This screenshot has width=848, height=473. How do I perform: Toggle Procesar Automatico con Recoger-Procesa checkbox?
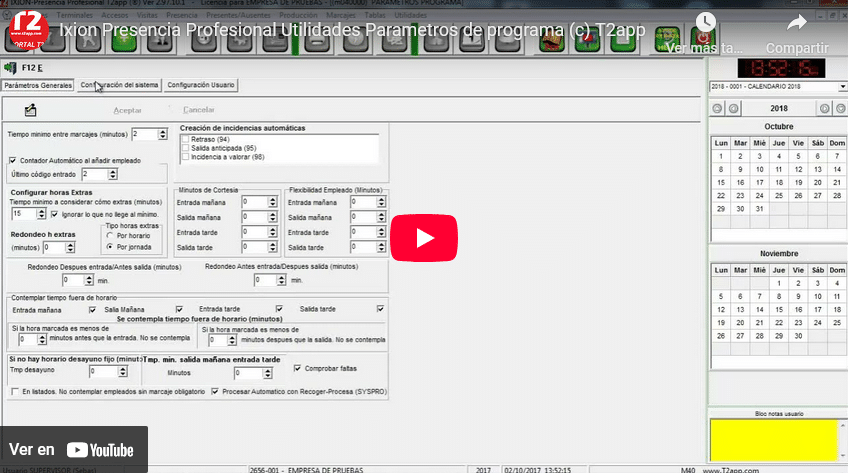click(215, 391)
